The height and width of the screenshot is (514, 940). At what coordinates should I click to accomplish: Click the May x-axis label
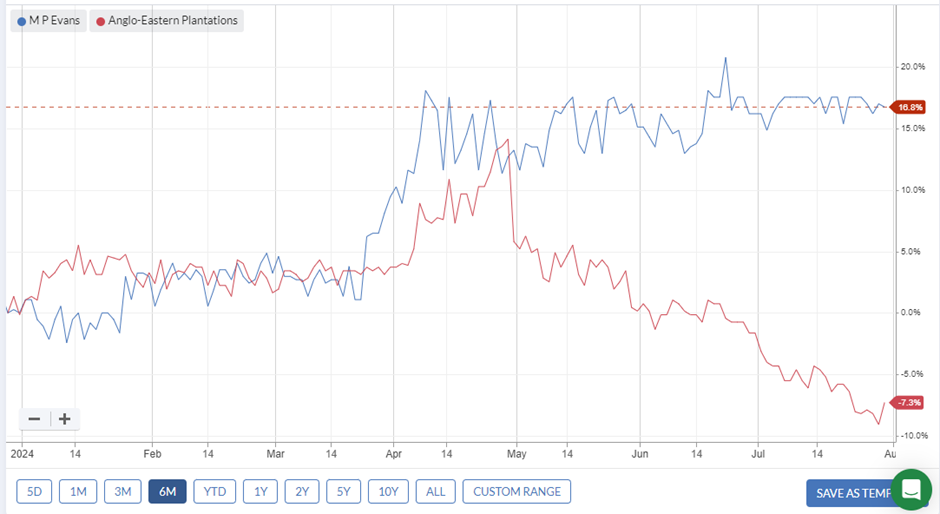[517, 454]
